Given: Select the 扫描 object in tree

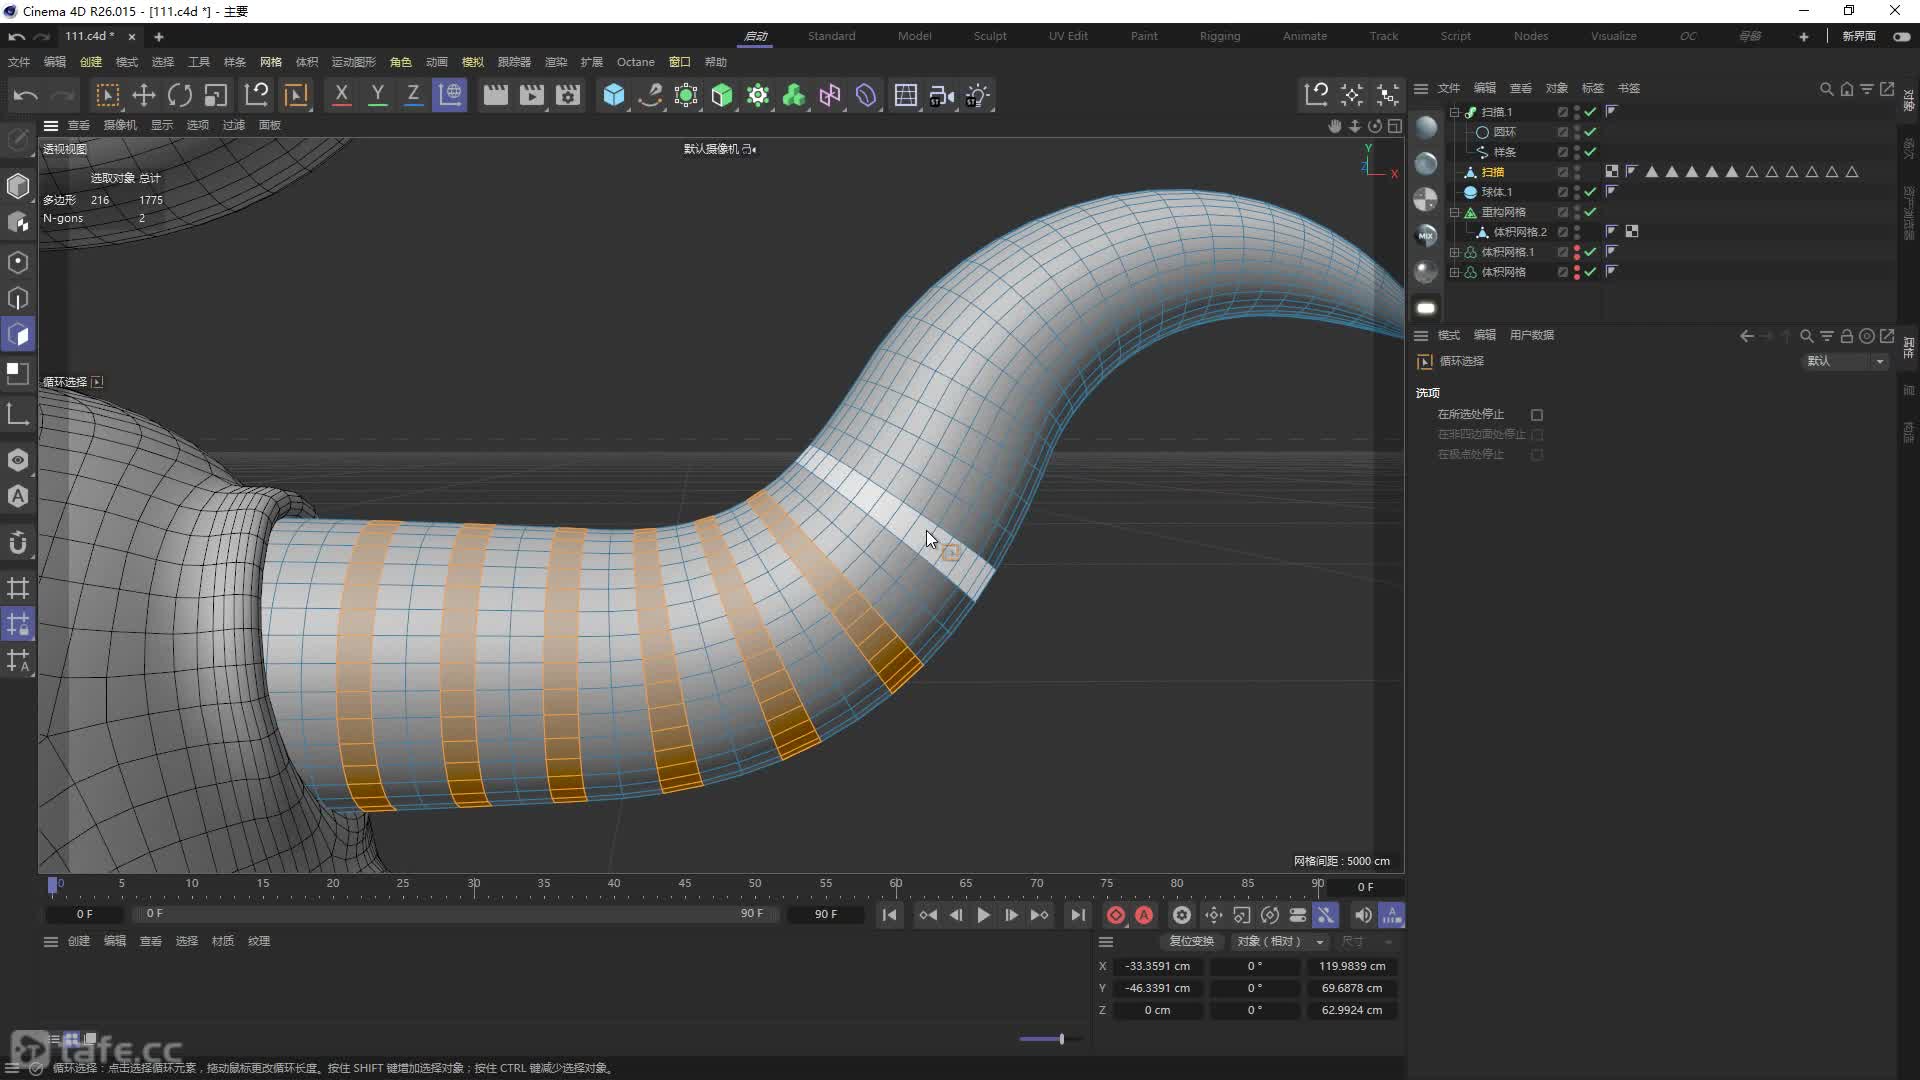Looking at the screenshot, I should (1493, 172).
